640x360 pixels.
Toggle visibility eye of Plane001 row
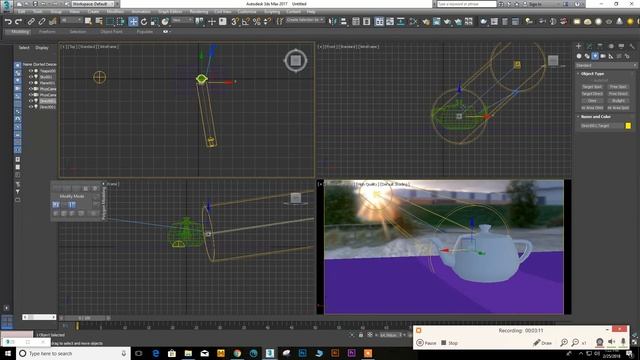[31, 83]
